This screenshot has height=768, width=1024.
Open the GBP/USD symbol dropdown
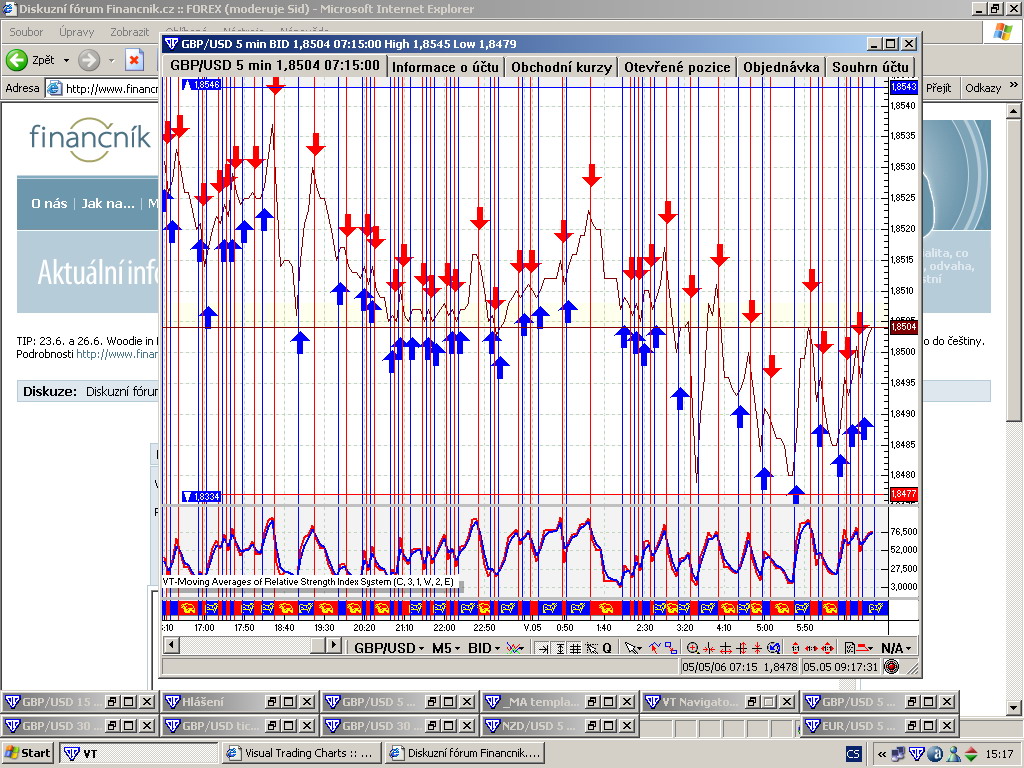click(390, 648)
